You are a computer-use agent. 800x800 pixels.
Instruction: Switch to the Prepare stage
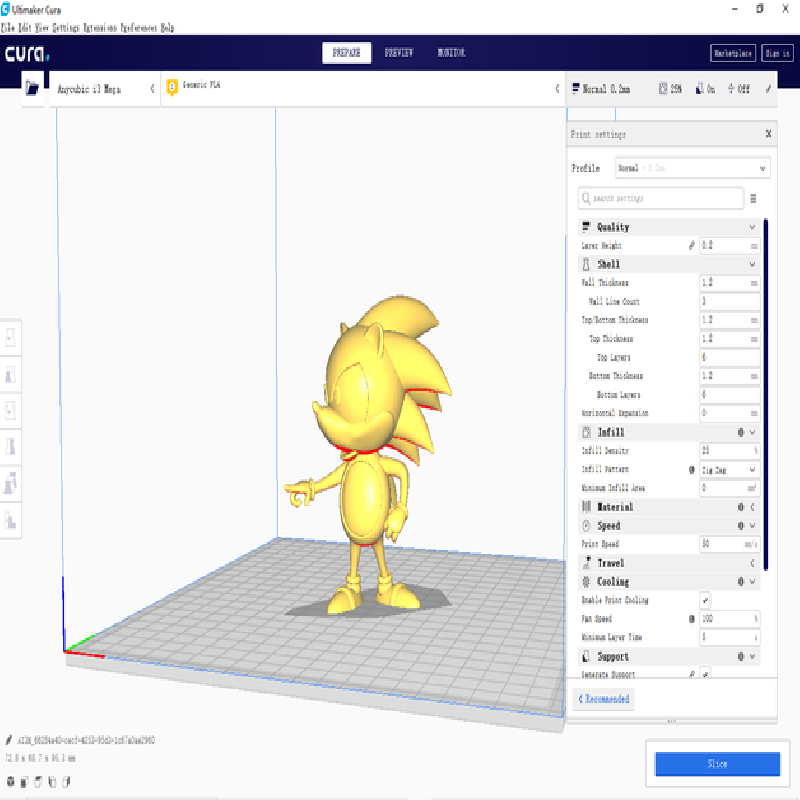[346, 53]
